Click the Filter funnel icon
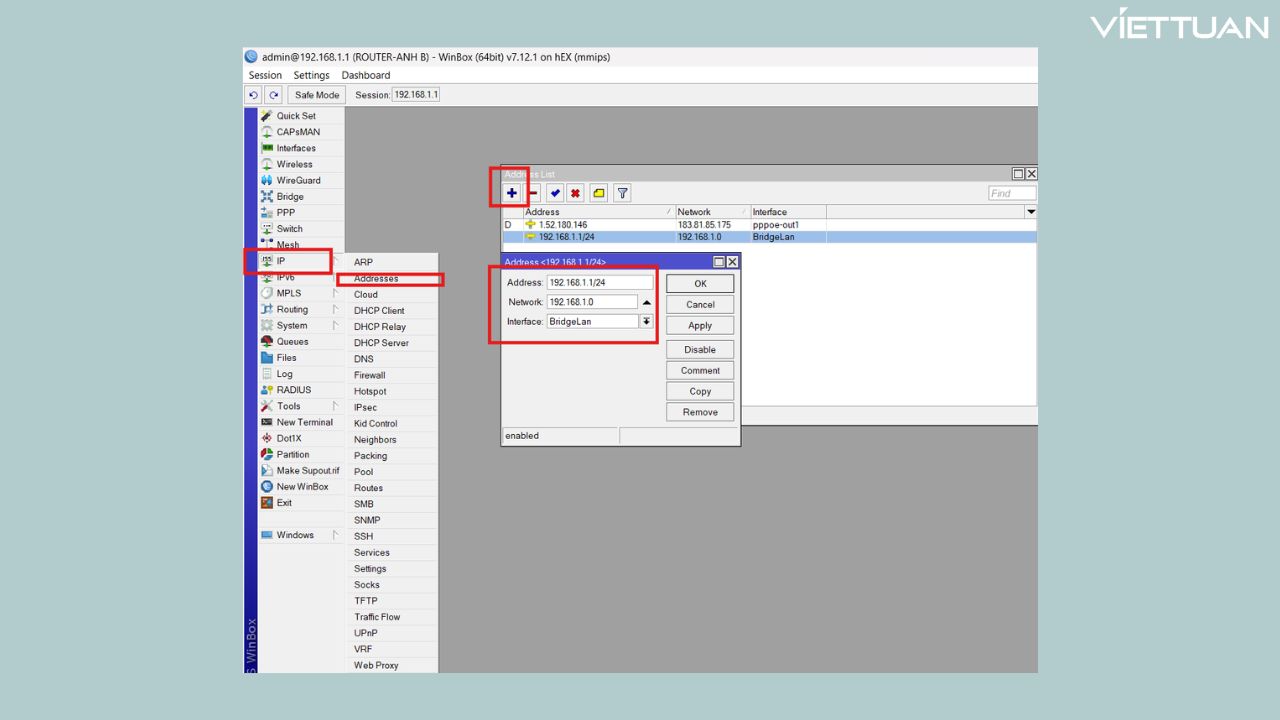Image resolution: width=1280 pixels, height=720 pixels. pos(622,193)
